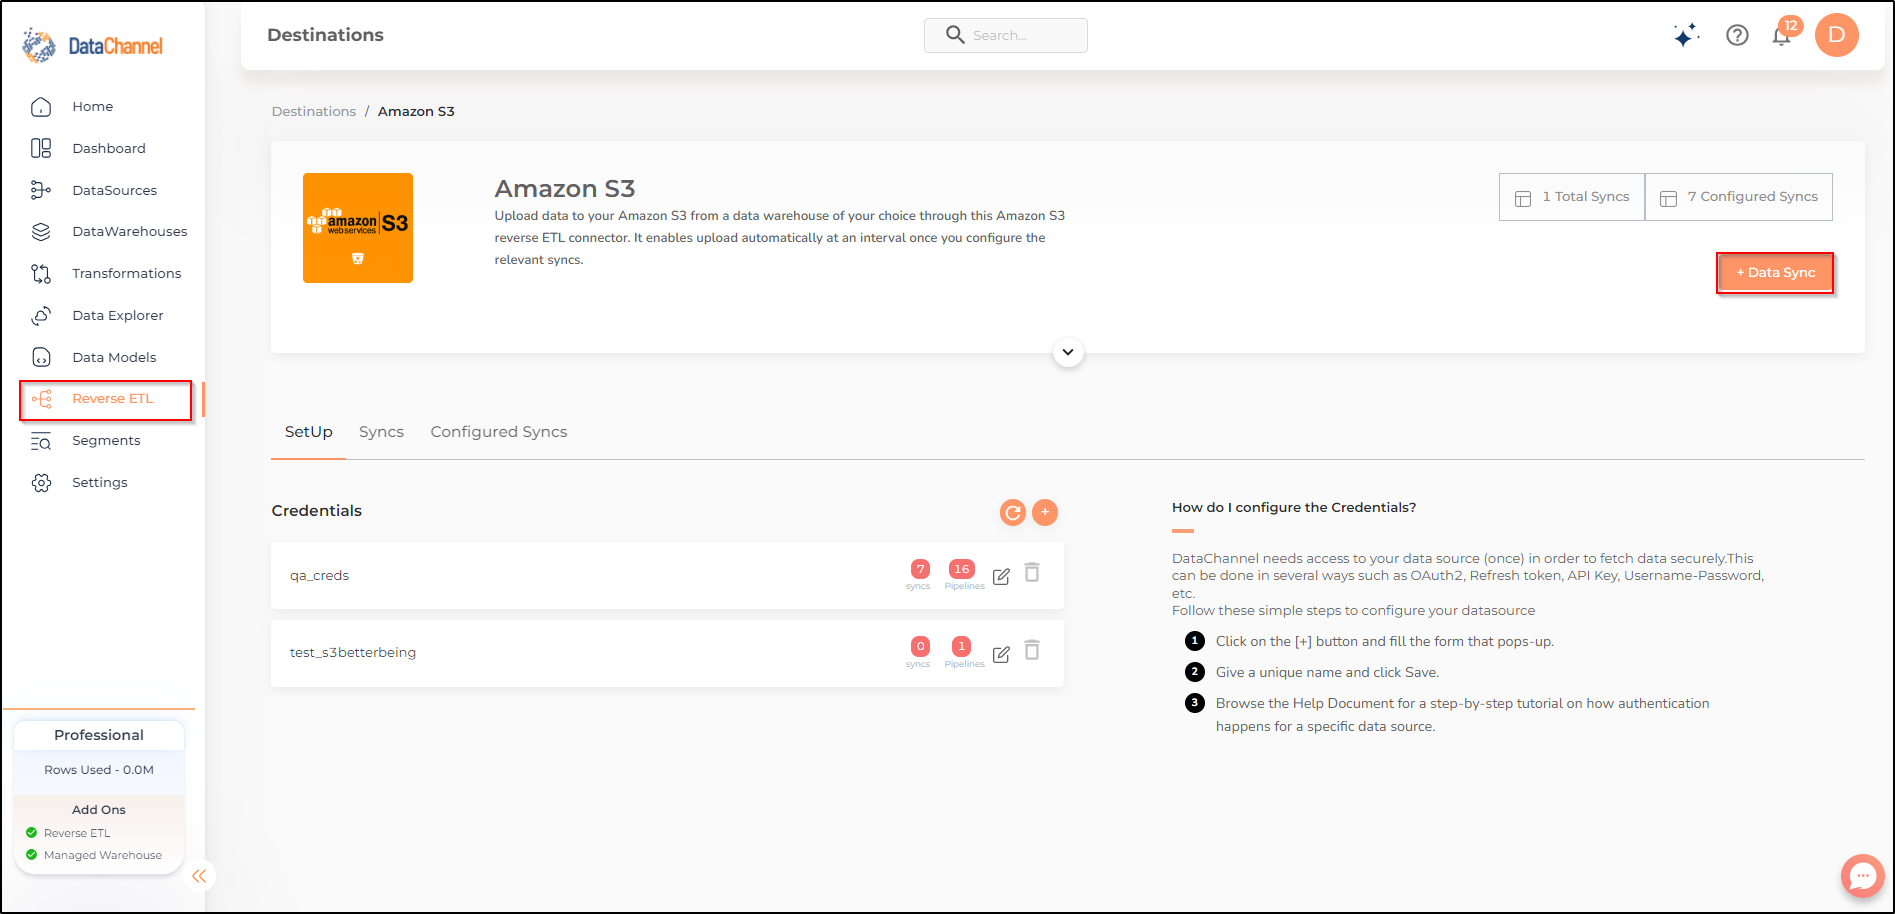Open the chat support bubble

click(1862, 876)
